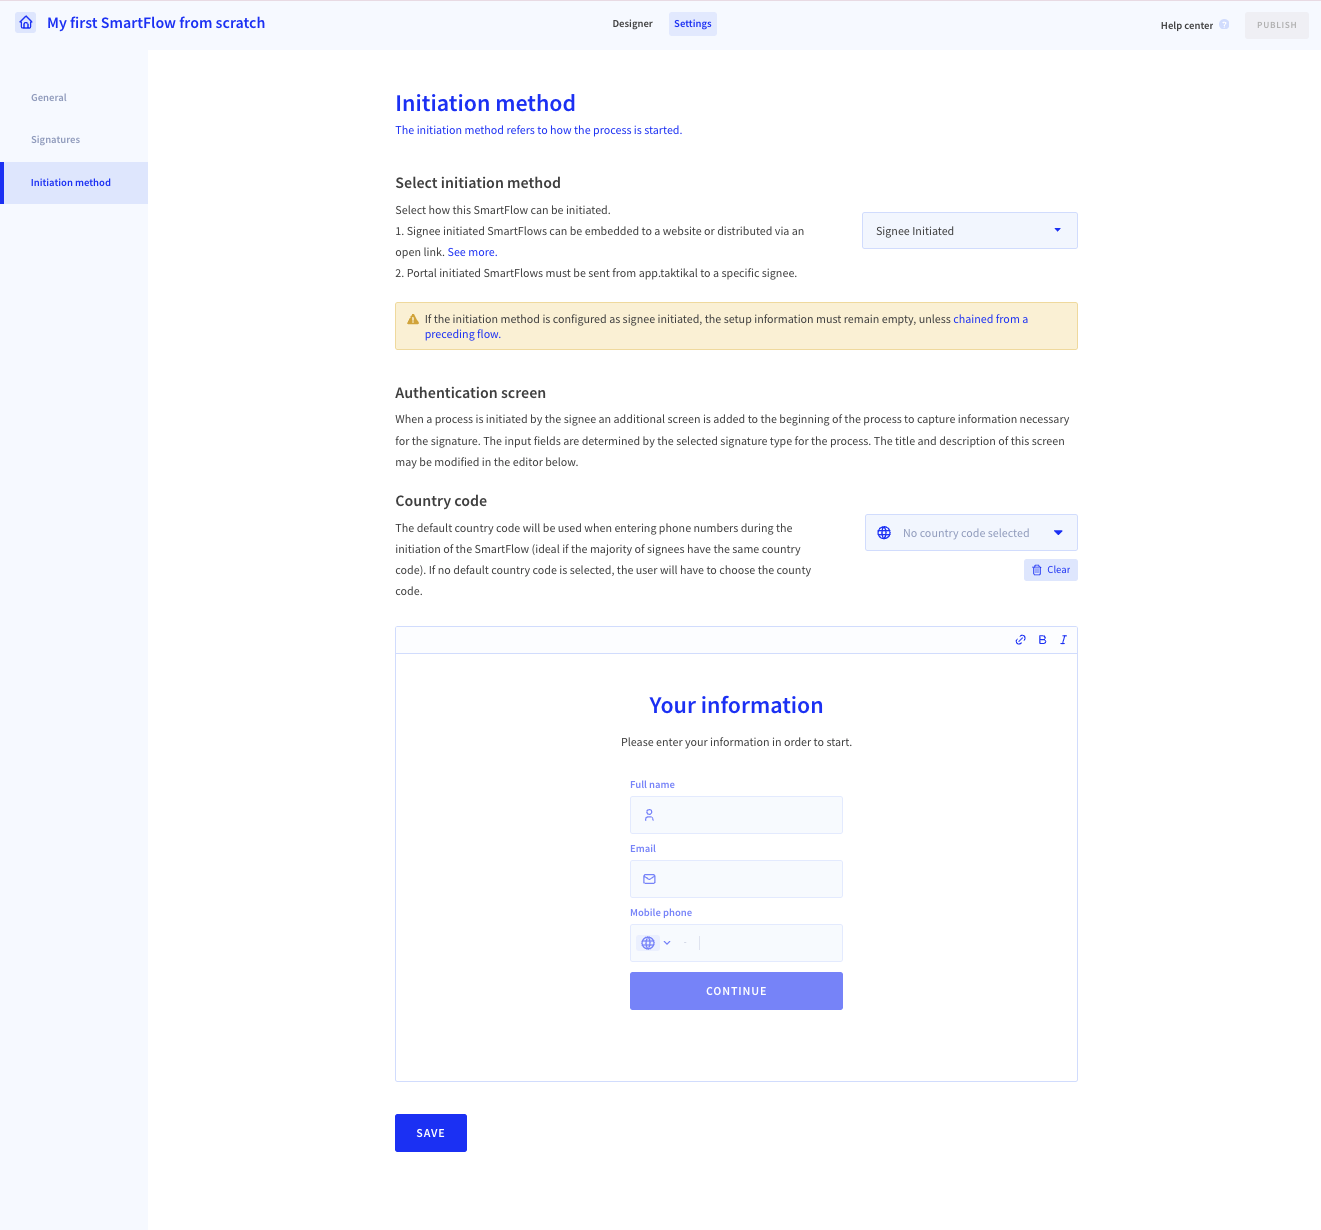The height and width of the screenshot is (1230, 1321).
Task: Toggle italic formatting in editor toolbar
Action: [x=1063, y=640]
